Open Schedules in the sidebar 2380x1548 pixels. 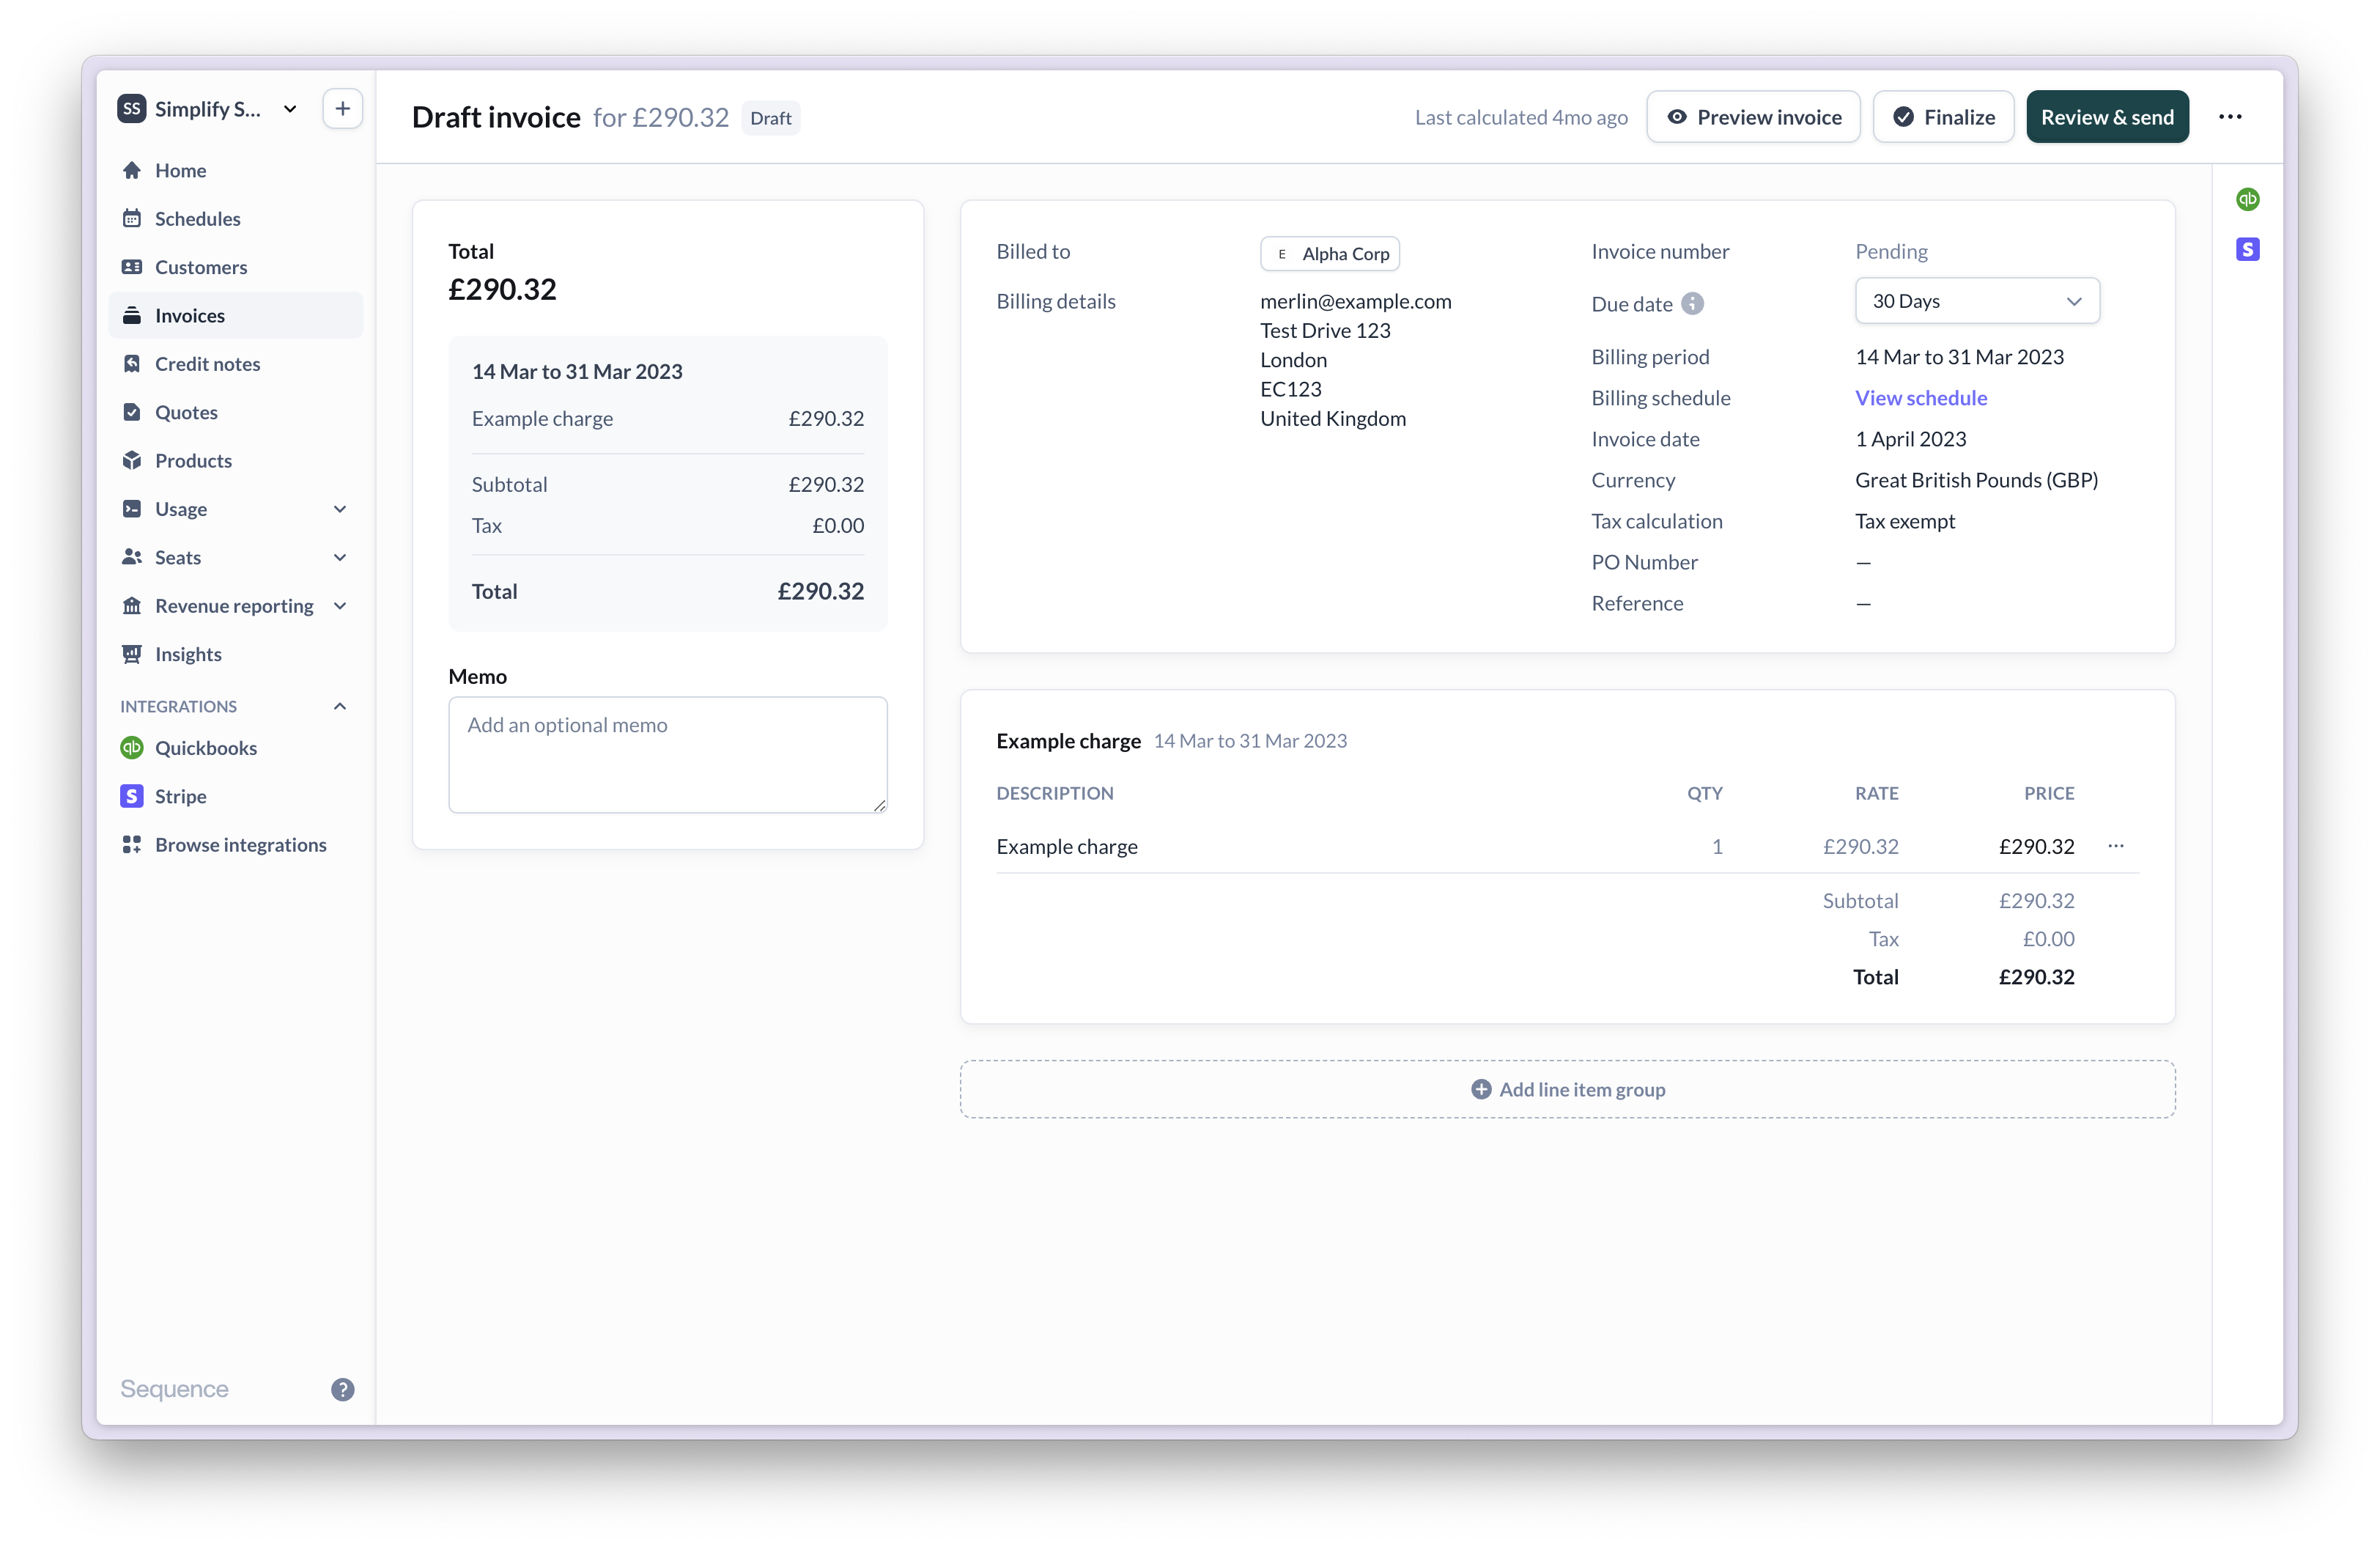pyautogui.click(x=235, y=218)
